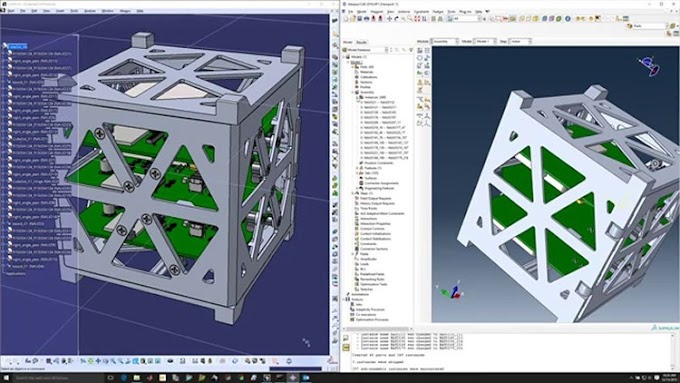Viewport: 680px width, 383px height.
Task: Open the selection filter dropdown showing All
Action: tap(466, 19)
